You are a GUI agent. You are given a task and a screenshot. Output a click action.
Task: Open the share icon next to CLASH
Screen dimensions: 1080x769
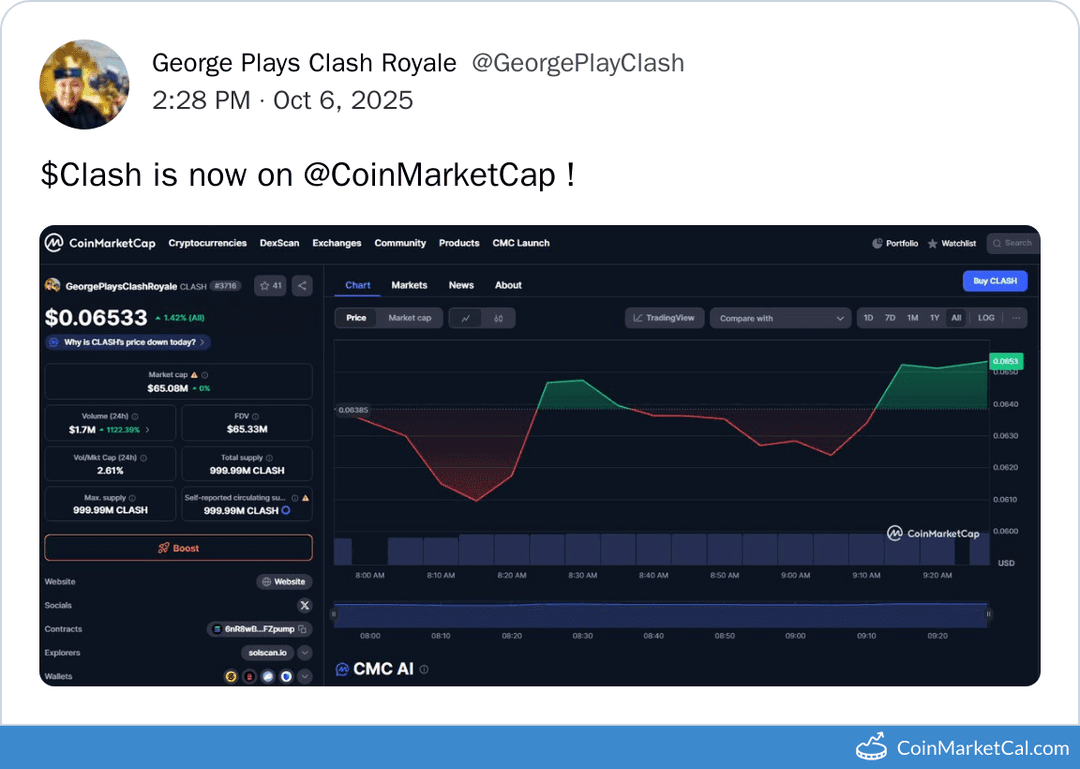tap(302, 285)
